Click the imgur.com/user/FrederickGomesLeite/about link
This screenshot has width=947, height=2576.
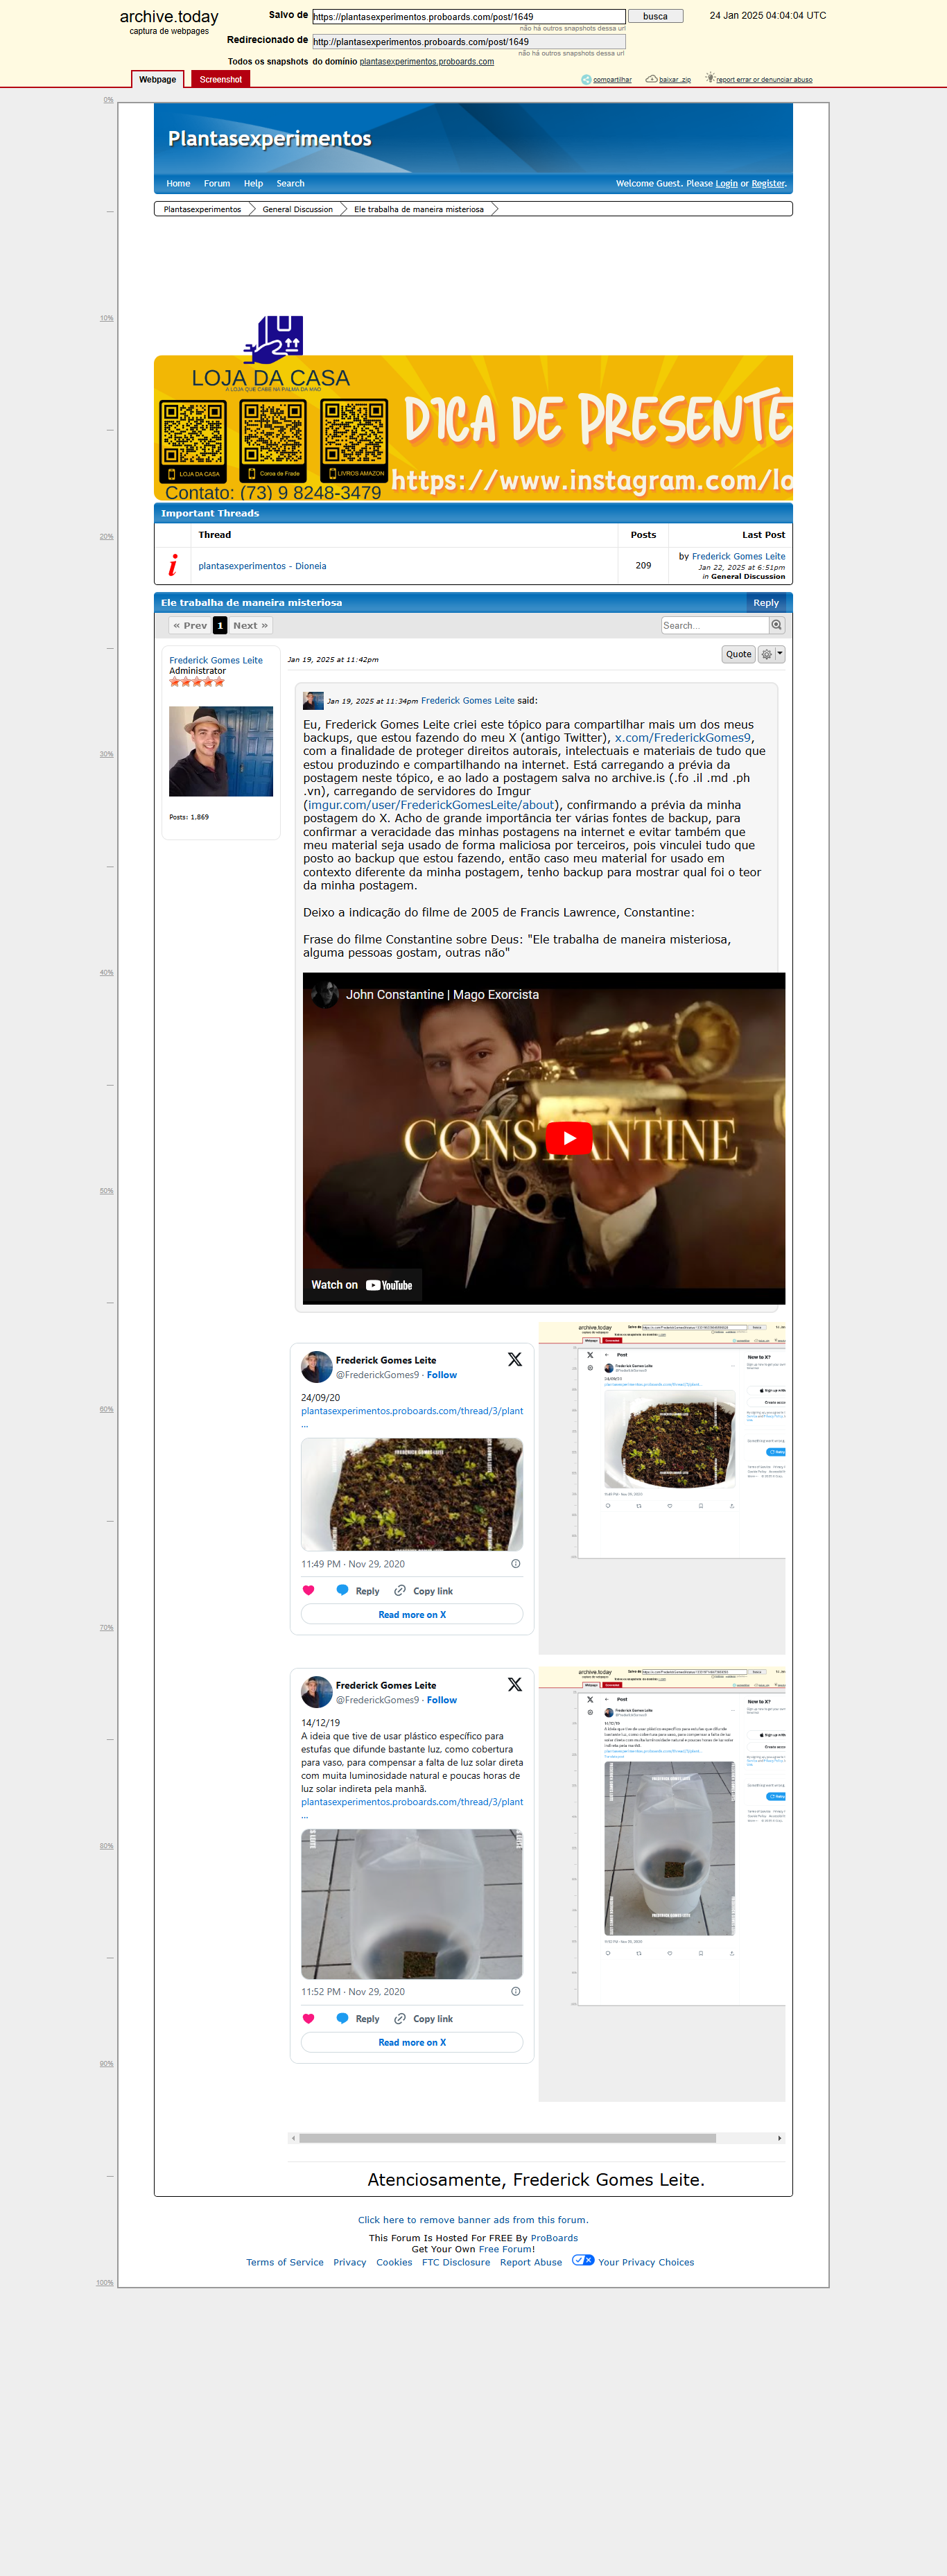(431, 805)
